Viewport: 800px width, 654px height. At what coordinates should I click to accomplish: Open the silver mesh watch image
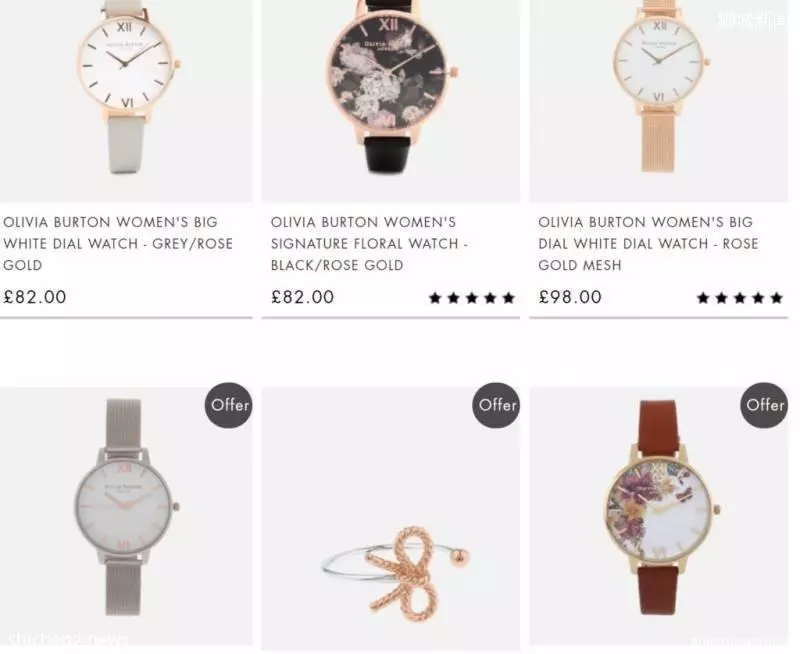click(x=126, y=516)
